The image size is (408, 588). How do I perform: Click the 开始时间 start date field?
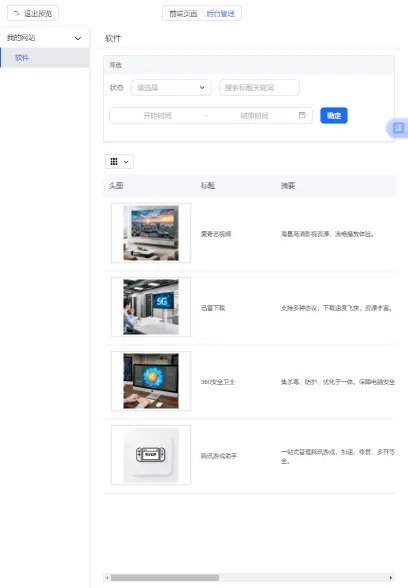click(x=158, y=116)
